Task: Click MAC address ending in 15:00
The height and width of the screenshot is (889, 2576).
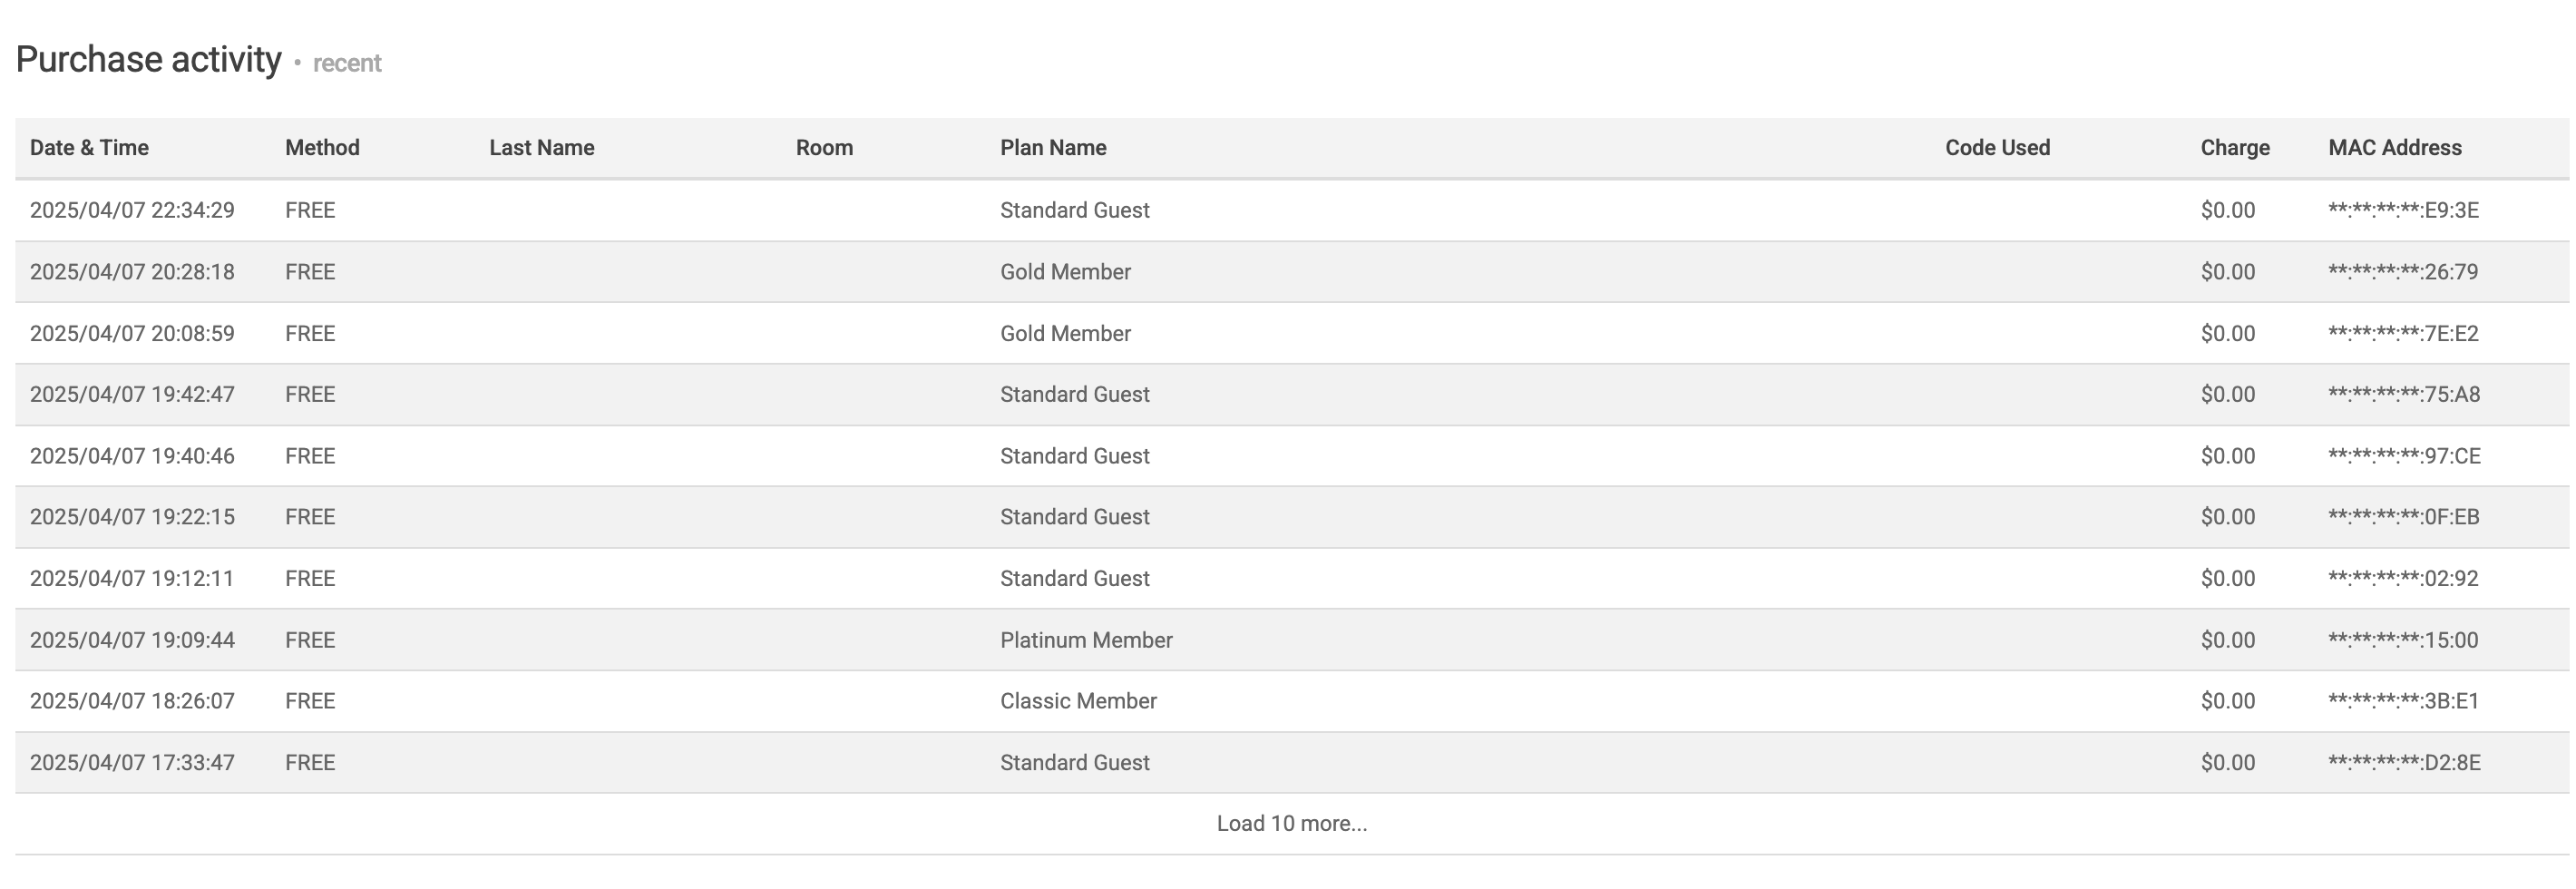Action: tap(2403, 640)
